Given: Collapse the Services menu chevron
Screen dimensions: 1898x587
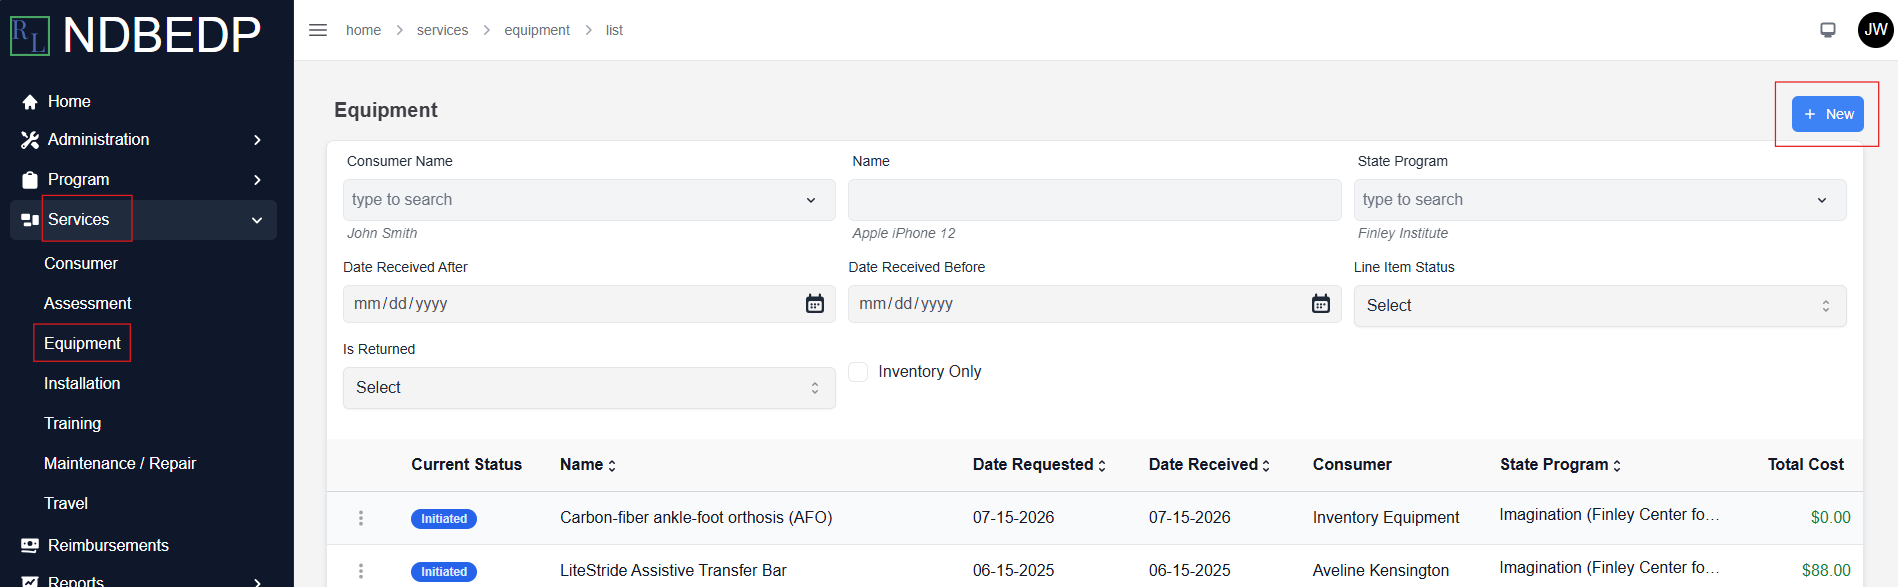Looking at the screenshot, I should pyautogui.click(x=257, y=220).
